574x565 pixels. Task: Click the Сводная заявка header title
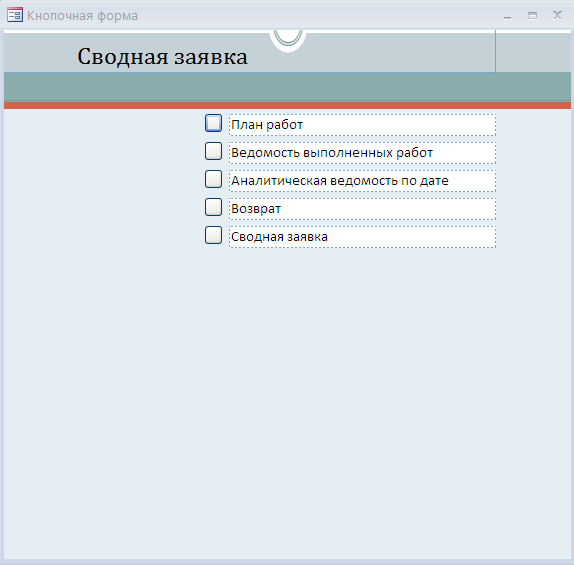(x=163, y=57)
